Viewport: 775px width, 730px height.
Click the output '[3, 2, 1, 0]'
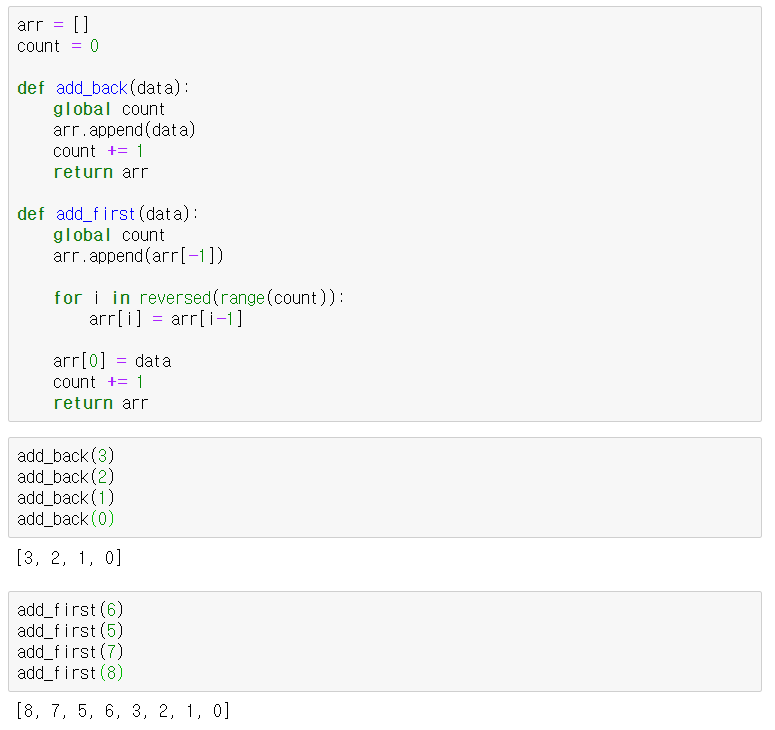69,558
